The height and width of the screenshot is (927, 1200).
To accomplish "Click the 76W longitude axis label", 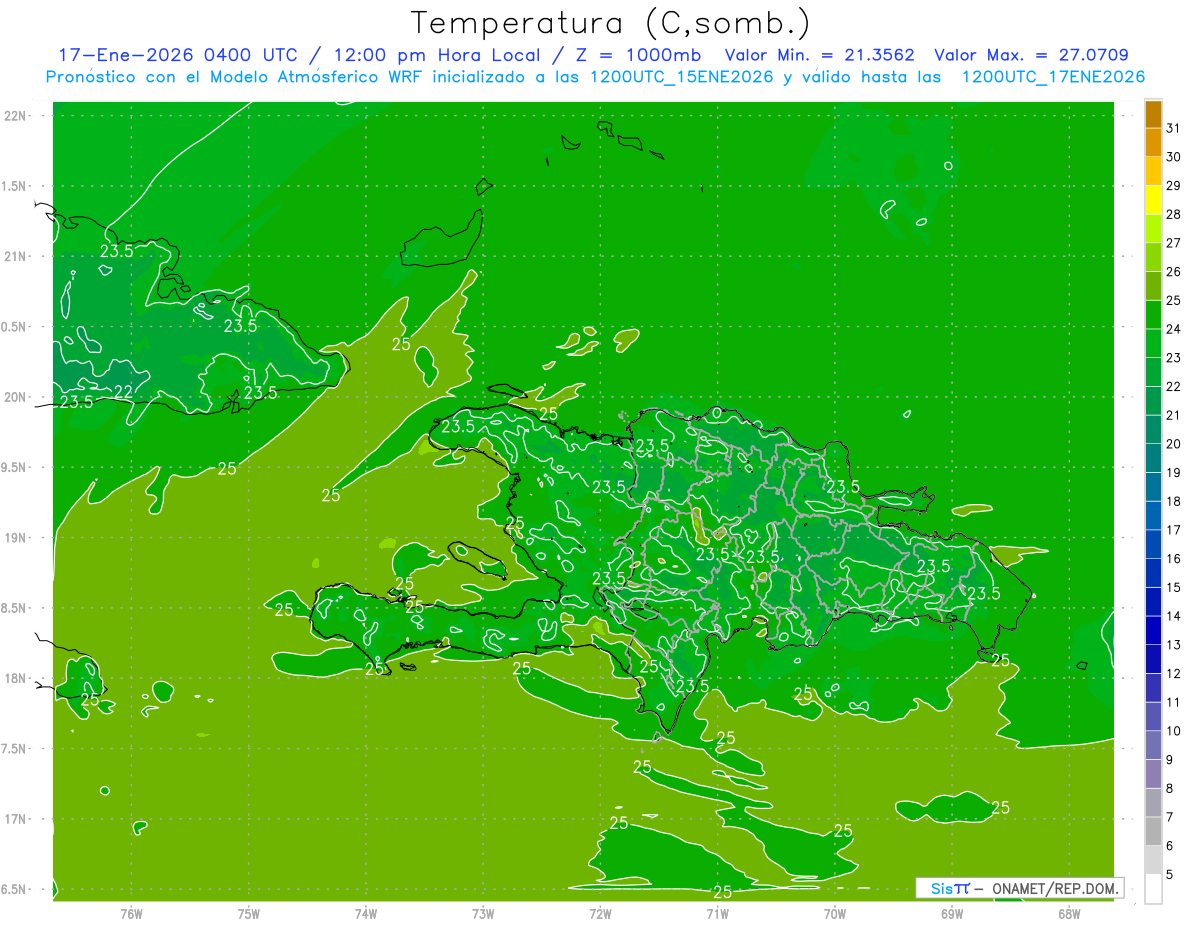I will coord(131,913).
